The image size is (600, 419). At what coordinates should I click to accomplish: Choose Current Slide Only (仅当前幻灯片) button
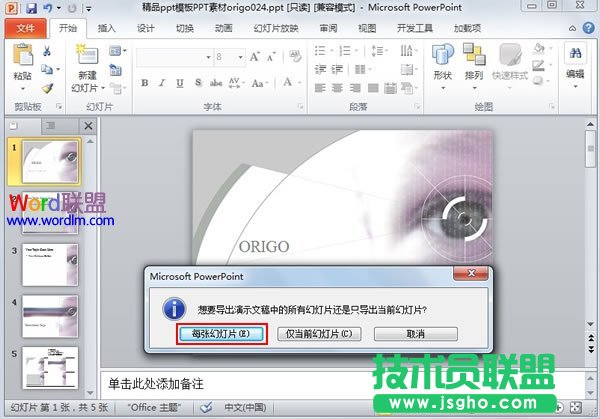[317, 333]
